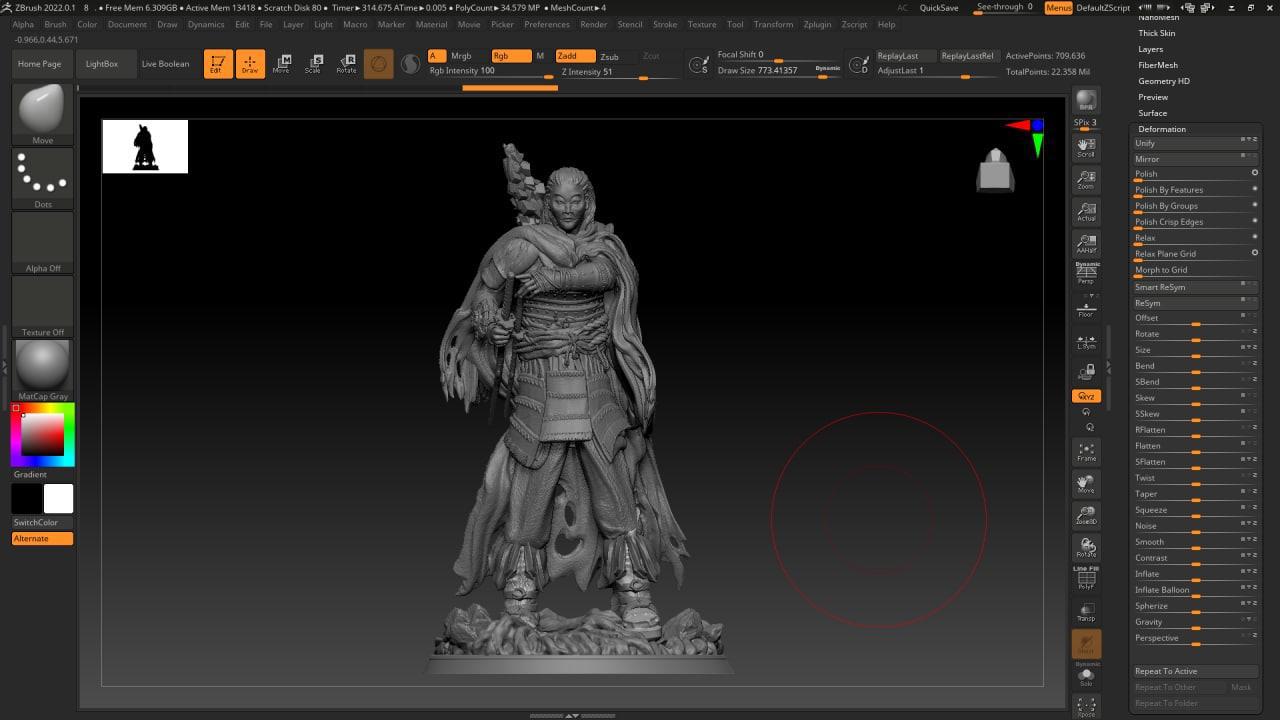The width and height of the screenshot is (1280, 720).
Task: Click the Frame view icon
Action: pos(1086,452)
